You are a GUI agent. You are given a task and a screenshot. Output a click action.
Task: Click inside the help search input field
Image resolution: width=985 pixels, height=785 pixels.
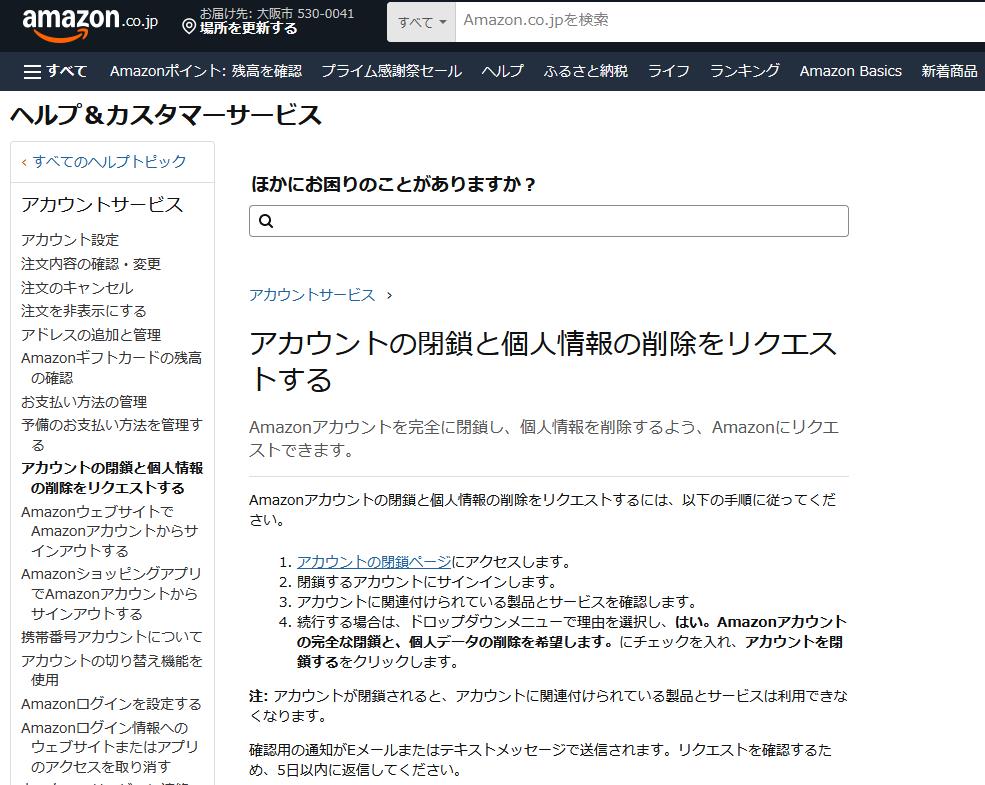tap(548, 220)
